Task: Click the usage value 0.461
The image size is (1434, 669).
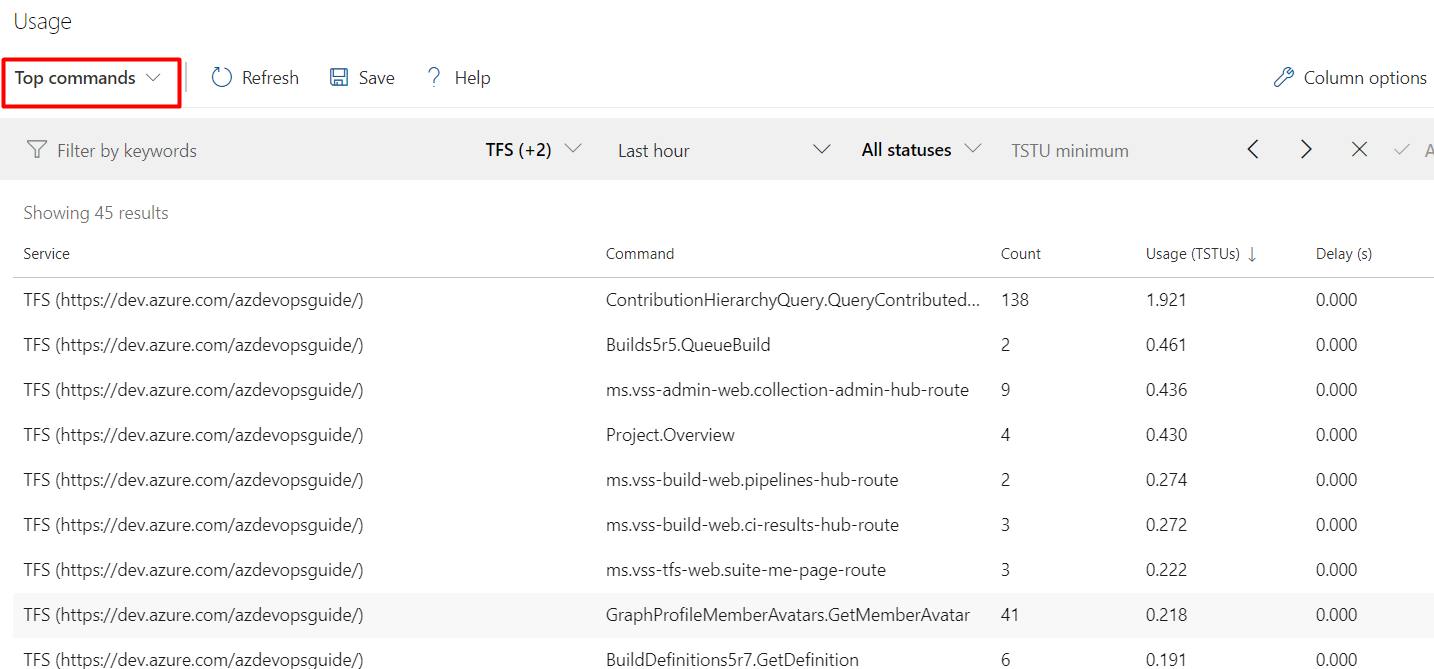Action: pos(1166,345)
